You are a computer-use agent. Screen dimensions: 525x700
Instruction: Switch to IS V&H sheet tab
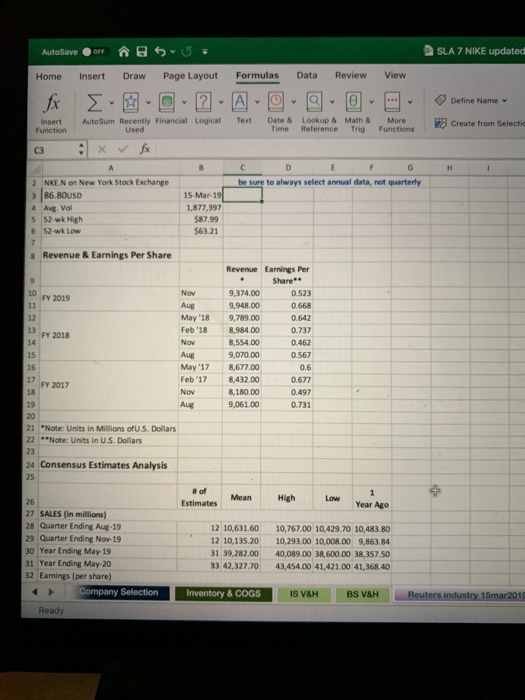click(304, 594)
